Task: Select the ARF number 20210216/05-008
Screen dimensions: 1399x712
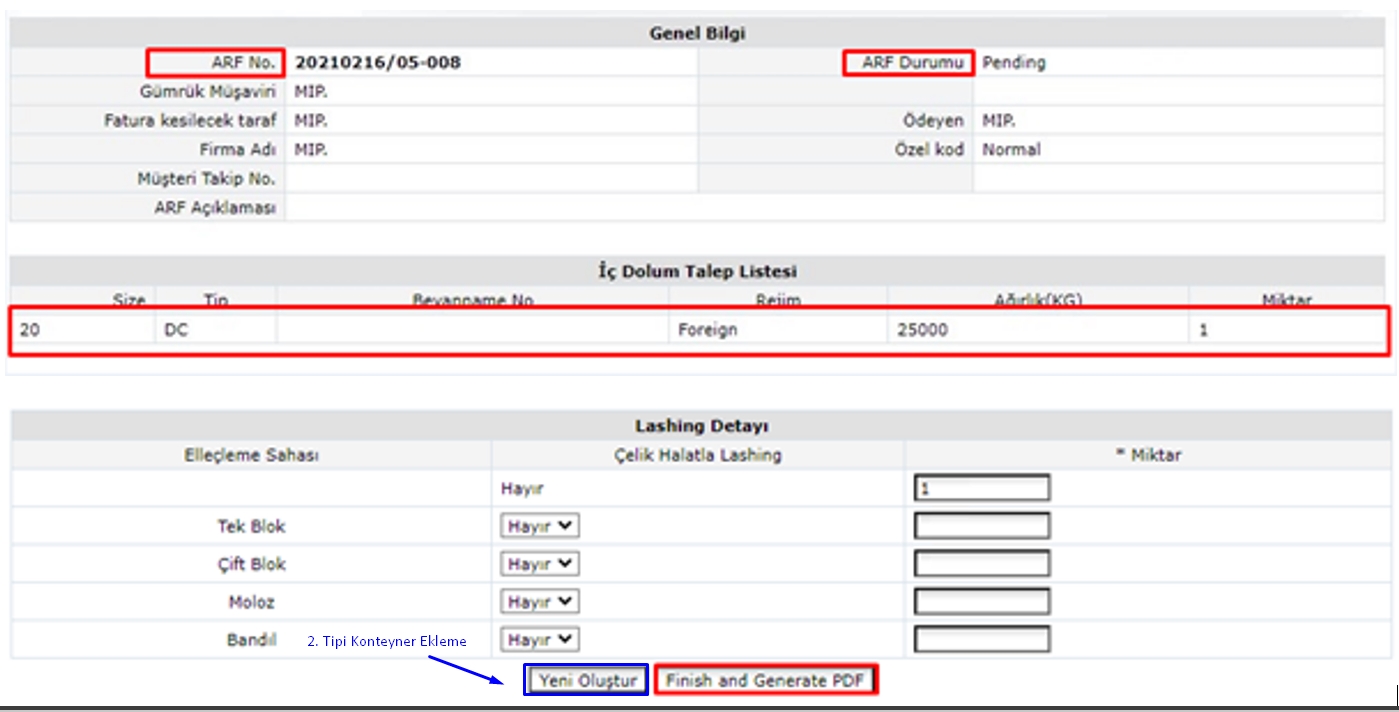Action: click(378, 63)
